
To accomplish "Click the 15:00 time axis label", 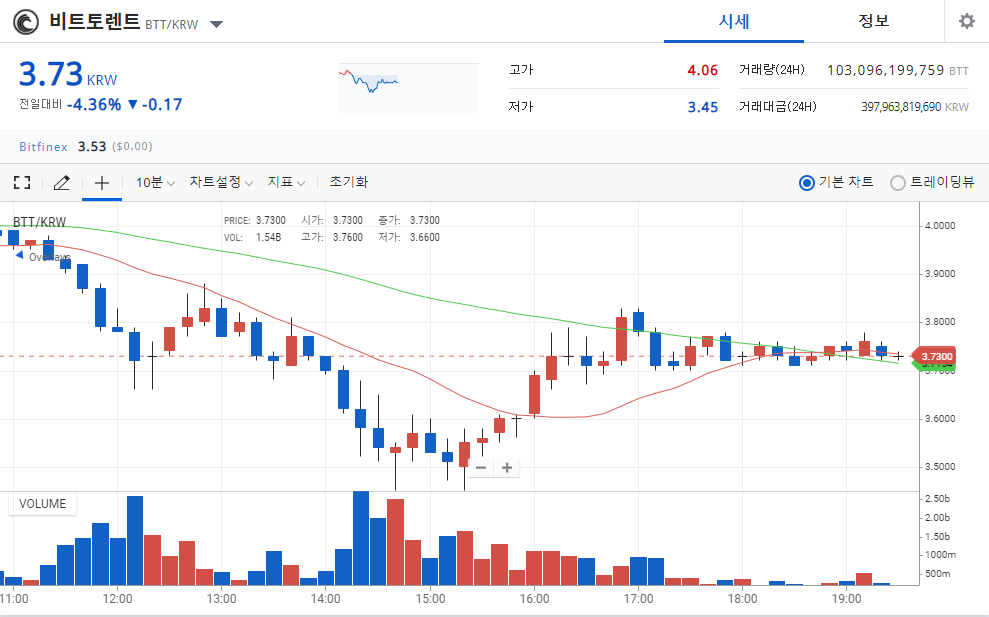I will click(430, 598).
